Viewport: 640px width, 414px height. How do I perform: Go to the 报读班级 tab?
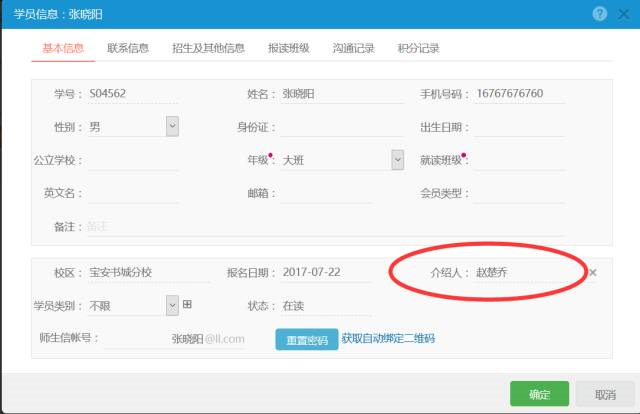(288, 48)
